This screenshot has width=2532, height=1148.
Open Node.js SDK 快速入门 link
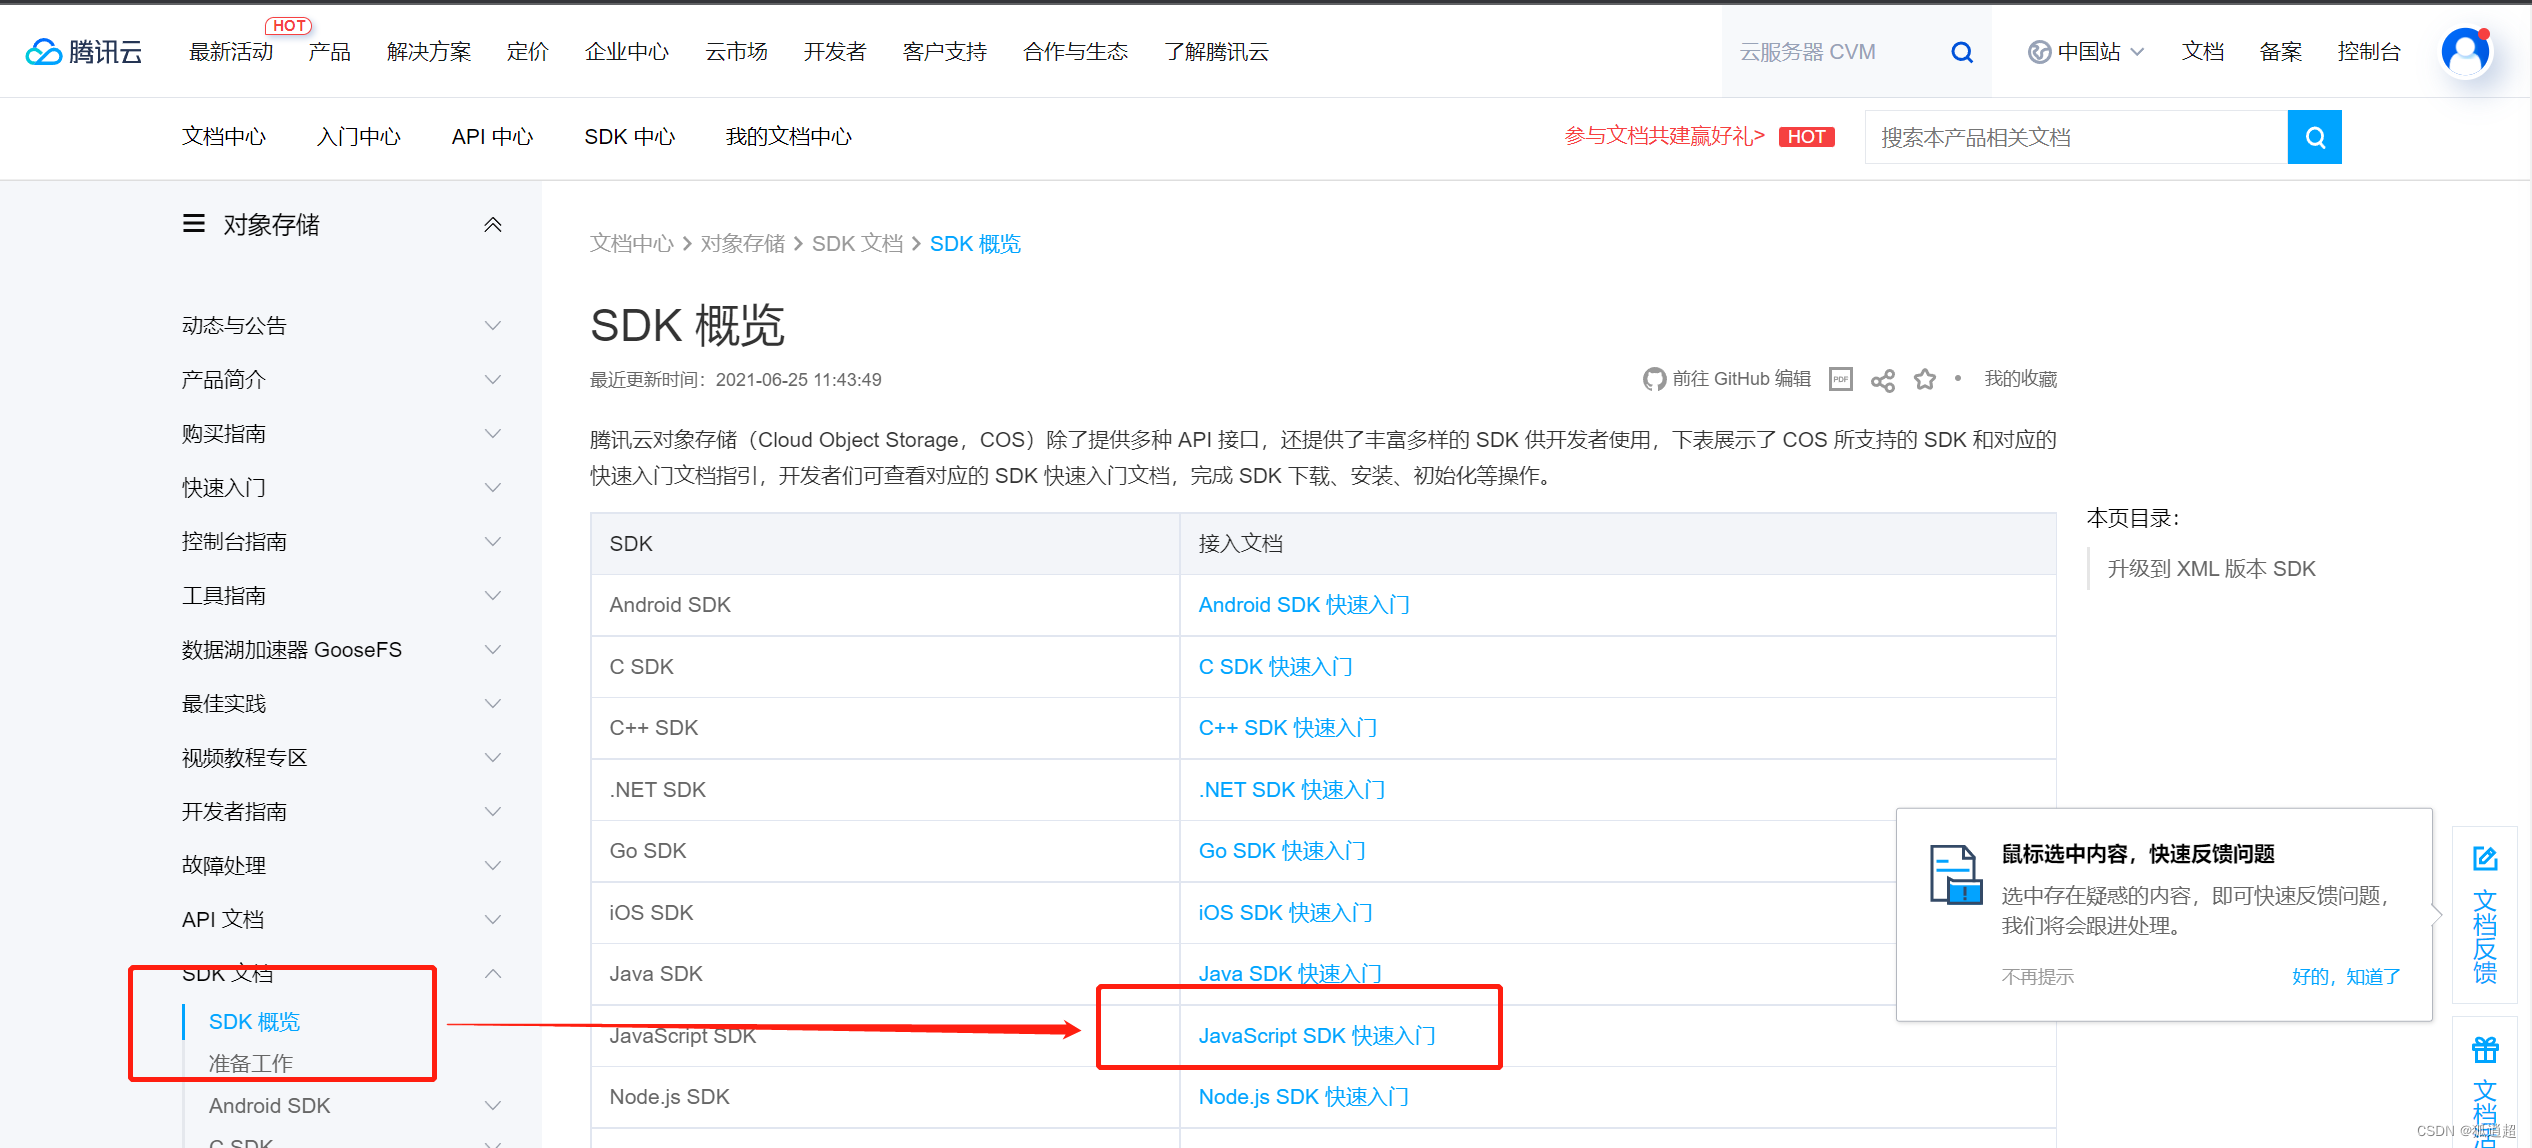[1304, 1097]
